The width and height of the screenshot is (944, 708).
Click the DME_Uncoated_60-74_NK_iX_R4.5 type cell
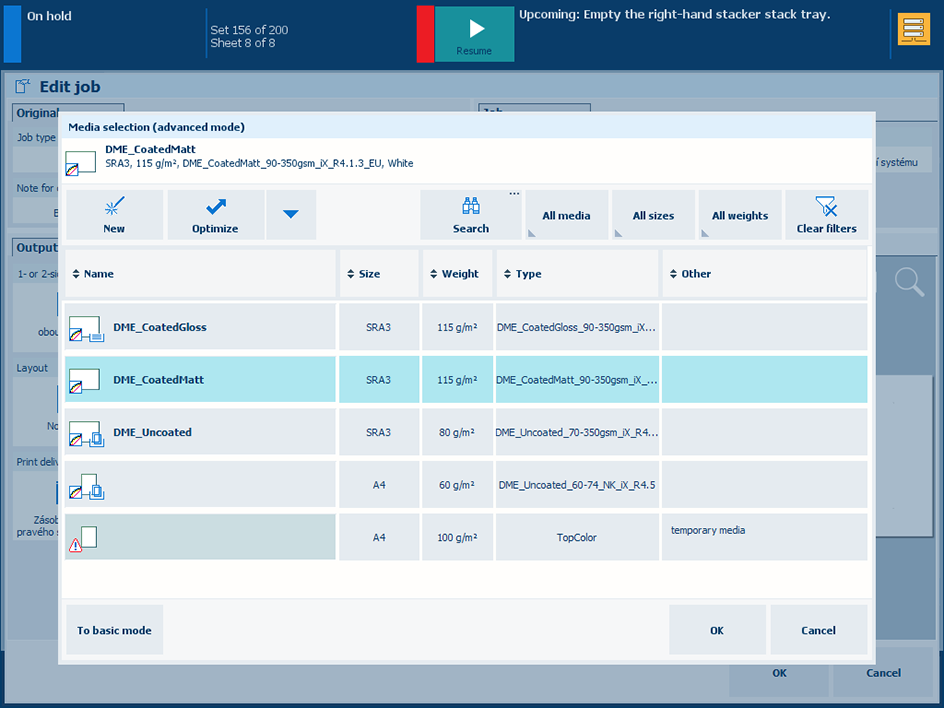577,485
